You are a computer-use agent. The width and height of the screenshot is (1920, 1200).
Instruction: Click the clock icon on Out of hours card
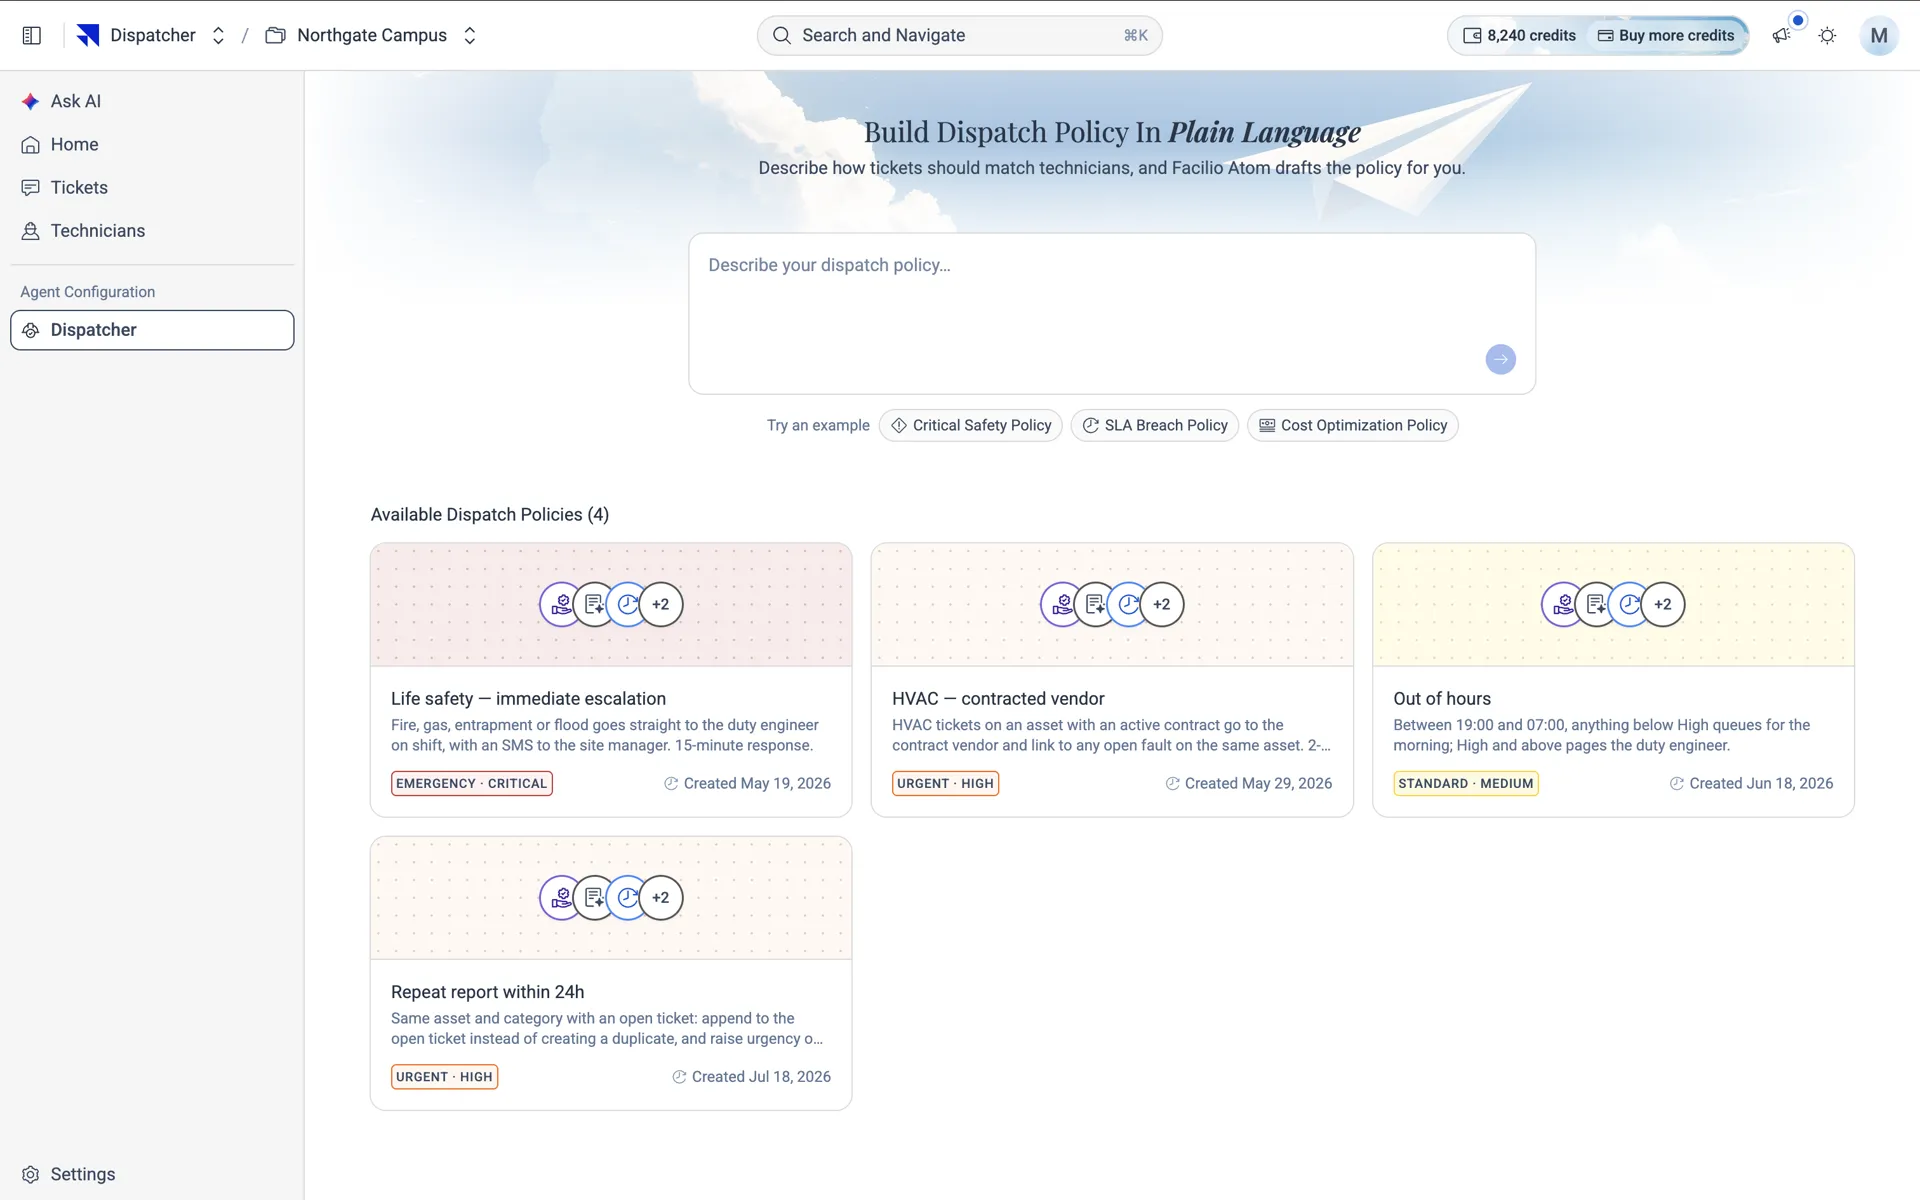[x=1629, y=604]
